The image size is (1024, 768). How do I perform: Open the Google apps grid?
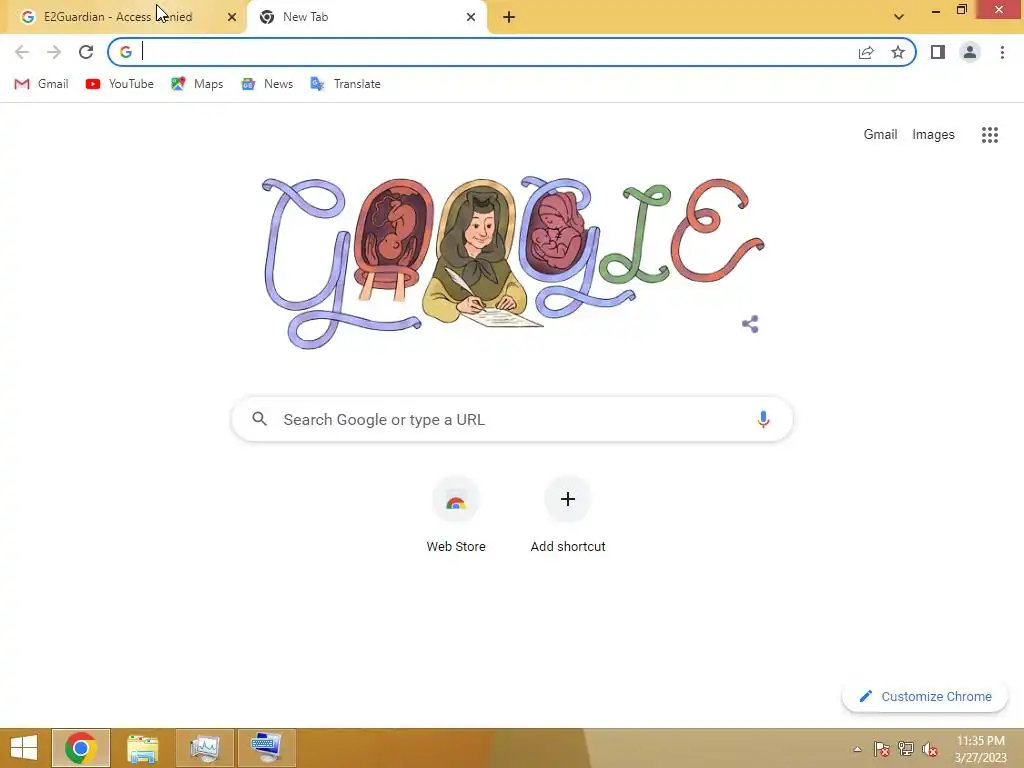tap(990, 135)
